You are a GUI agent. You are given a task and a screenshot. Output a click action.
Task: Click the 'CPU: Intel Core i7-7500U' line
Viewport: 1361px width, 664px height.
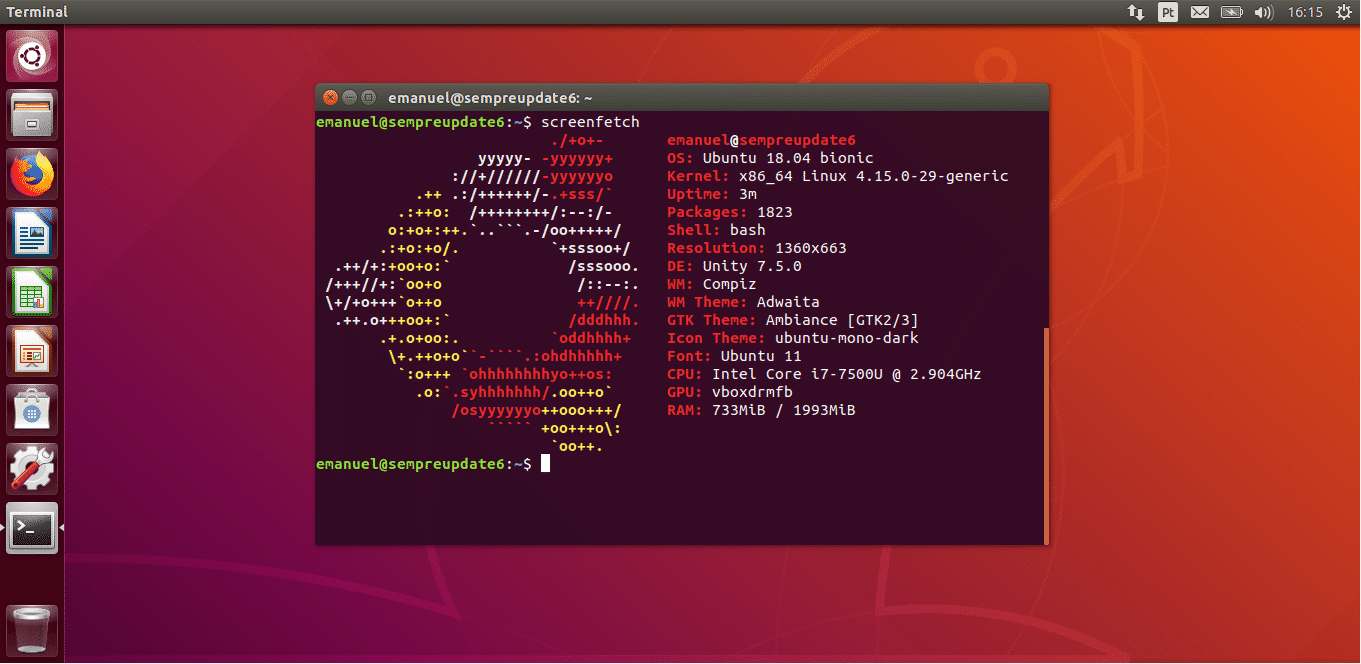click(x=824, y=374)
